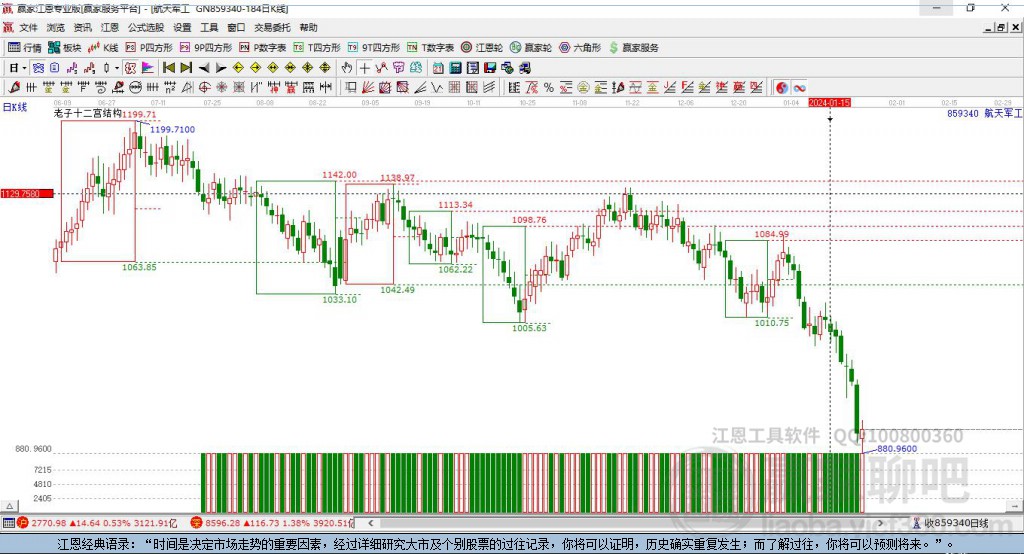The image size is (1024, 554).
Task: Open the 江恩 menu
Action: pyautogui.click(x=110, y=28)
